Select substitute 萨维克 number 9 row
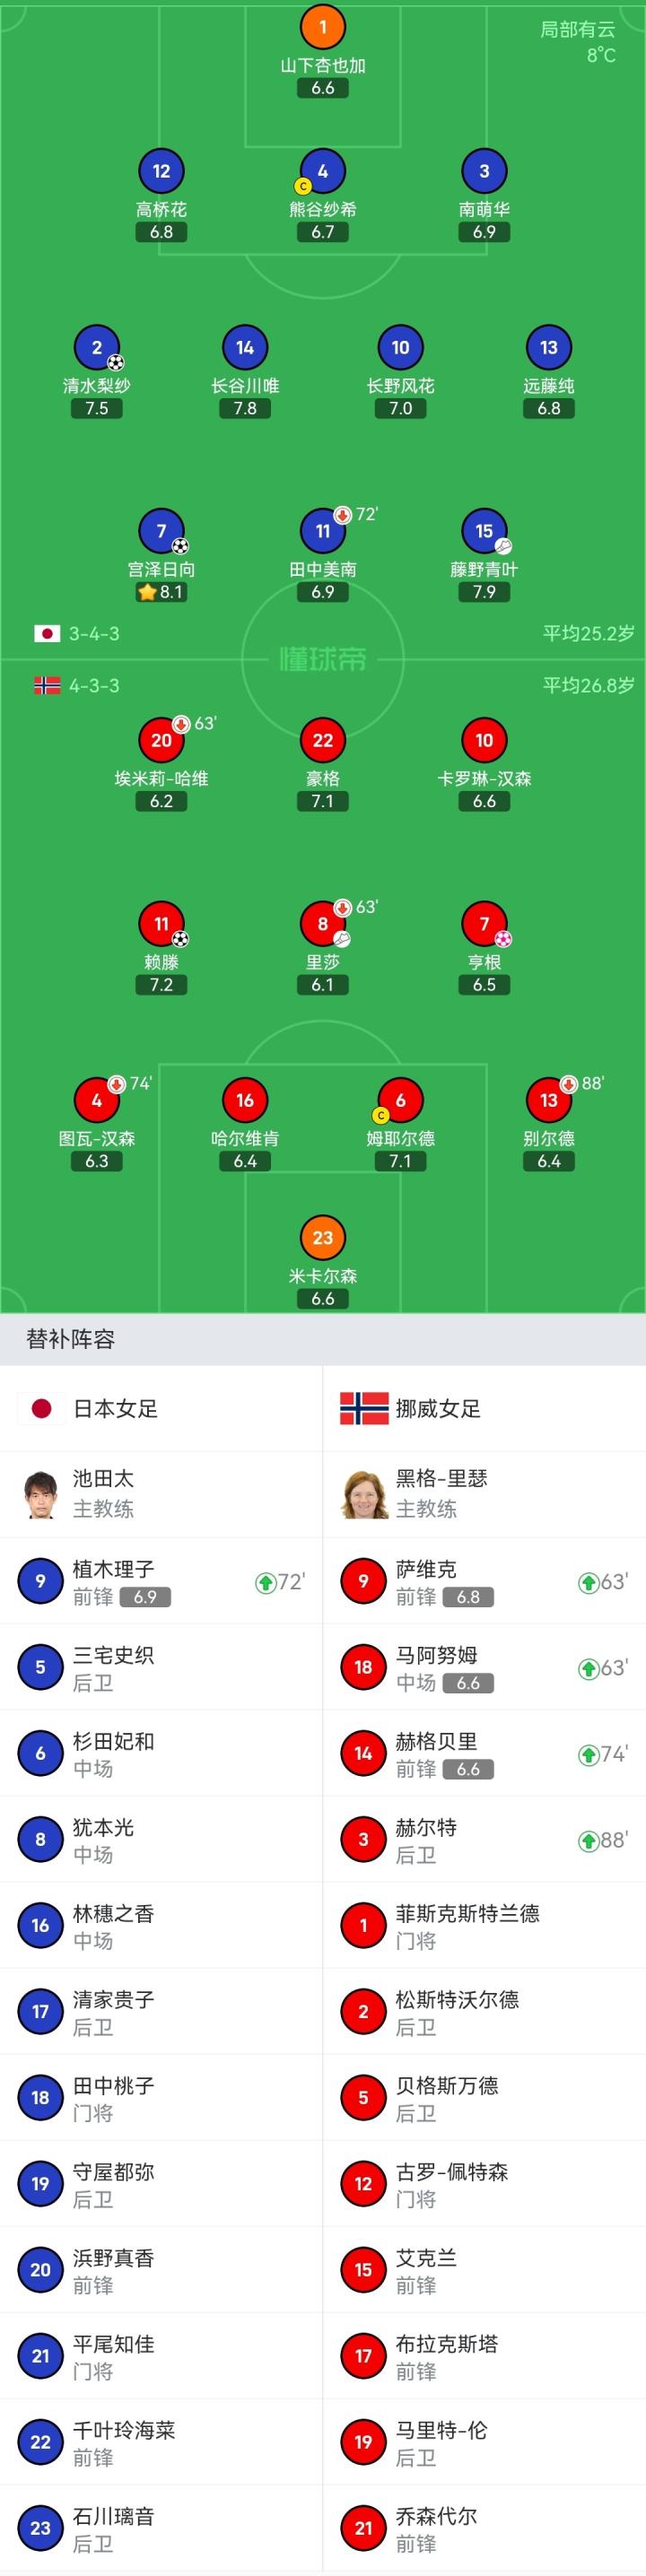The width and height of the screenshot is (646, 2576). tap(484, 1581)
